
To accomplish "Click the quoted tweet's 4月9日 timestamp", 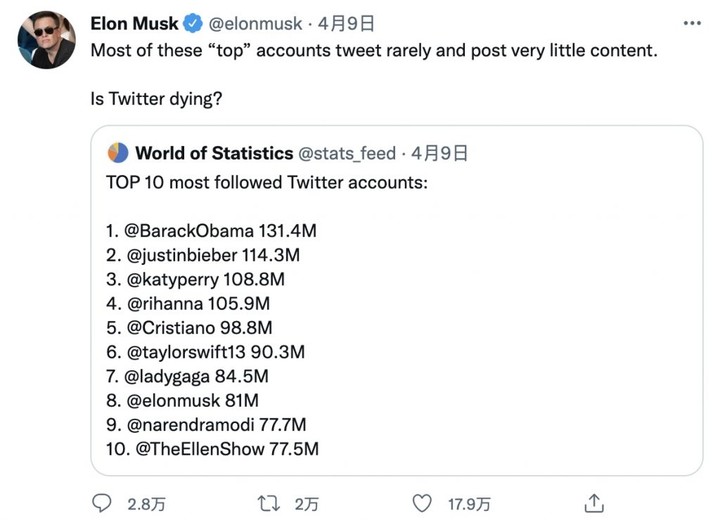I will [440, 153].
